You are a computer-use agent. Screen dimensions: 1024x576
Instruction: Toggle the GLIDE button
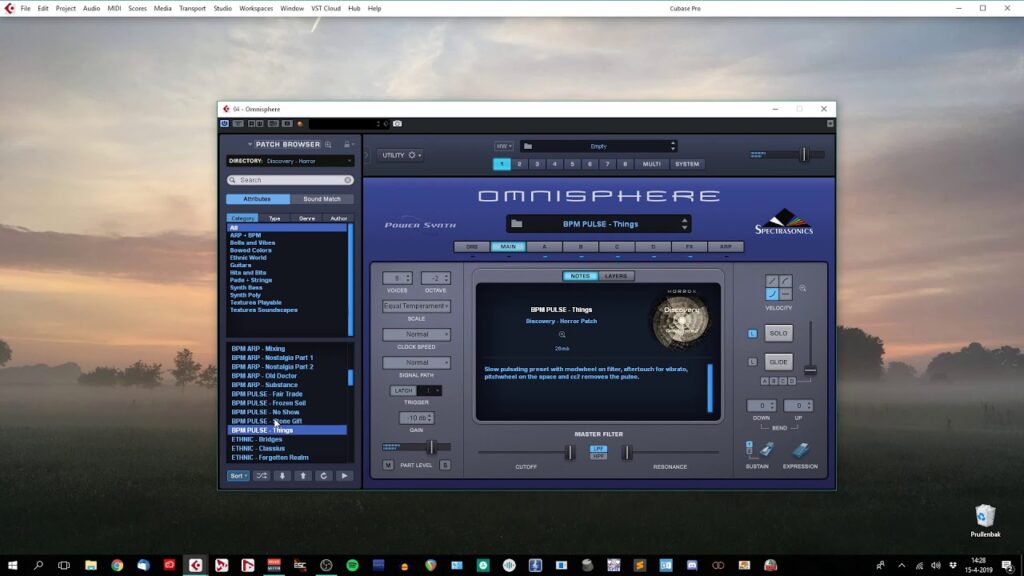pyautogui.click(x=778, y=362)
